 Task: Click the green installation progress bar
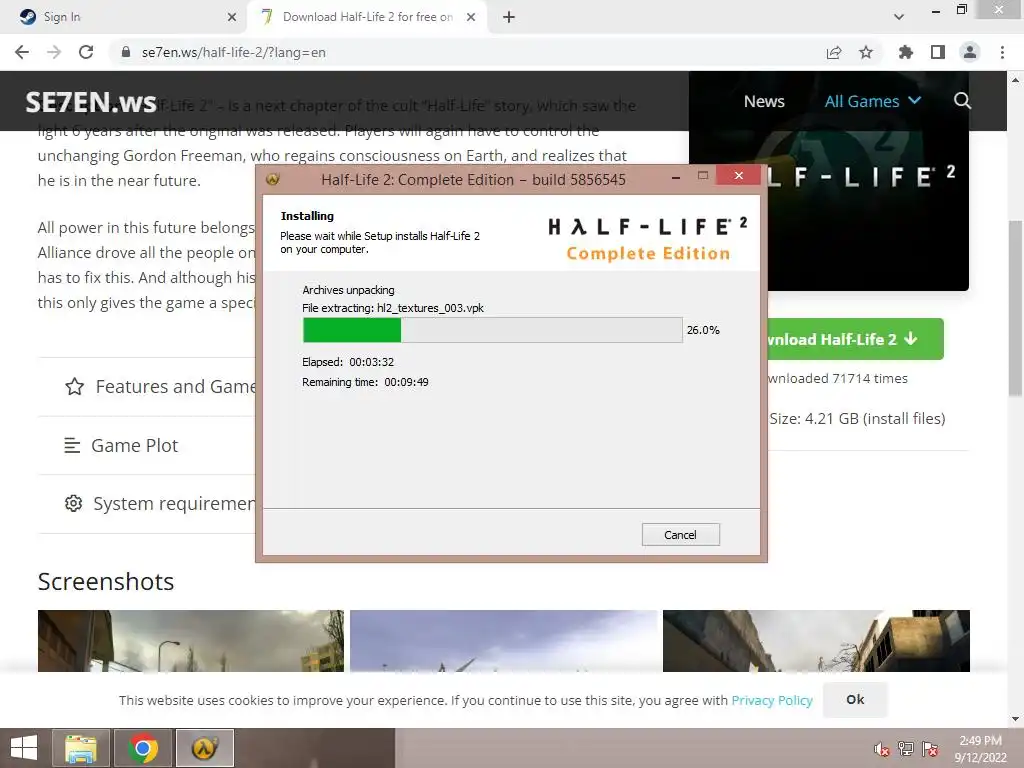(492, 330)
